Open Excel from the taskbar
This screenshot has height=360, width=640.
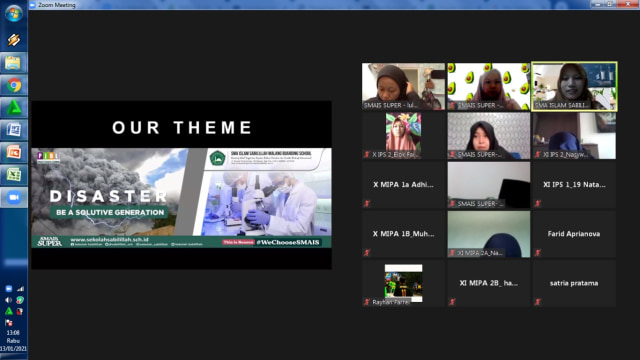pyautogui.click(x=13, y=175)
